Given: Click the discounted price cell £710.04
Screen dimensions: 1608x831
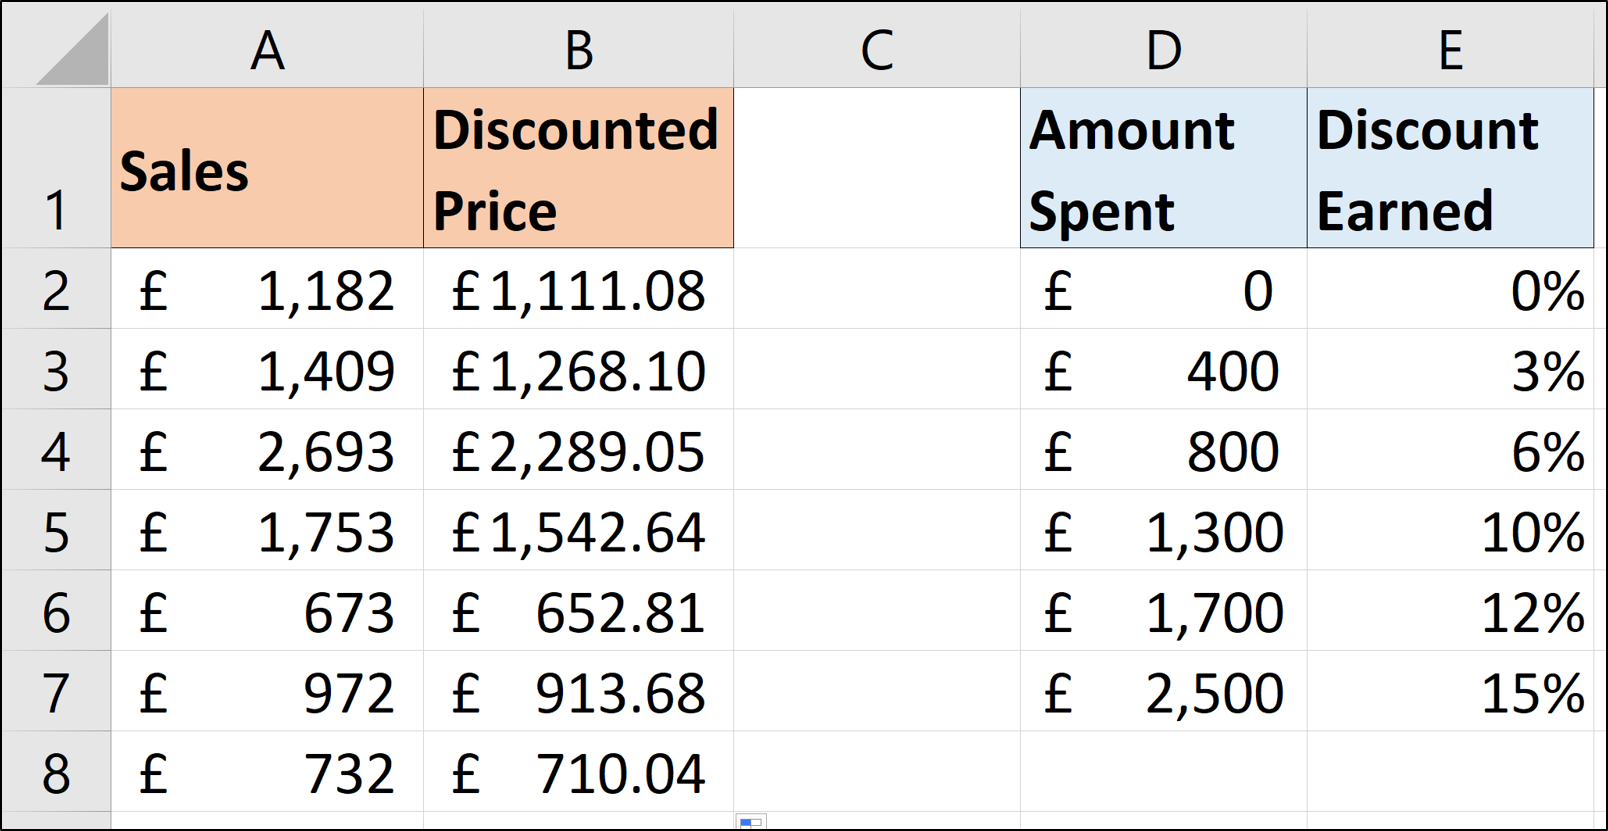Looking at the screenshot, I should (578, 773).
